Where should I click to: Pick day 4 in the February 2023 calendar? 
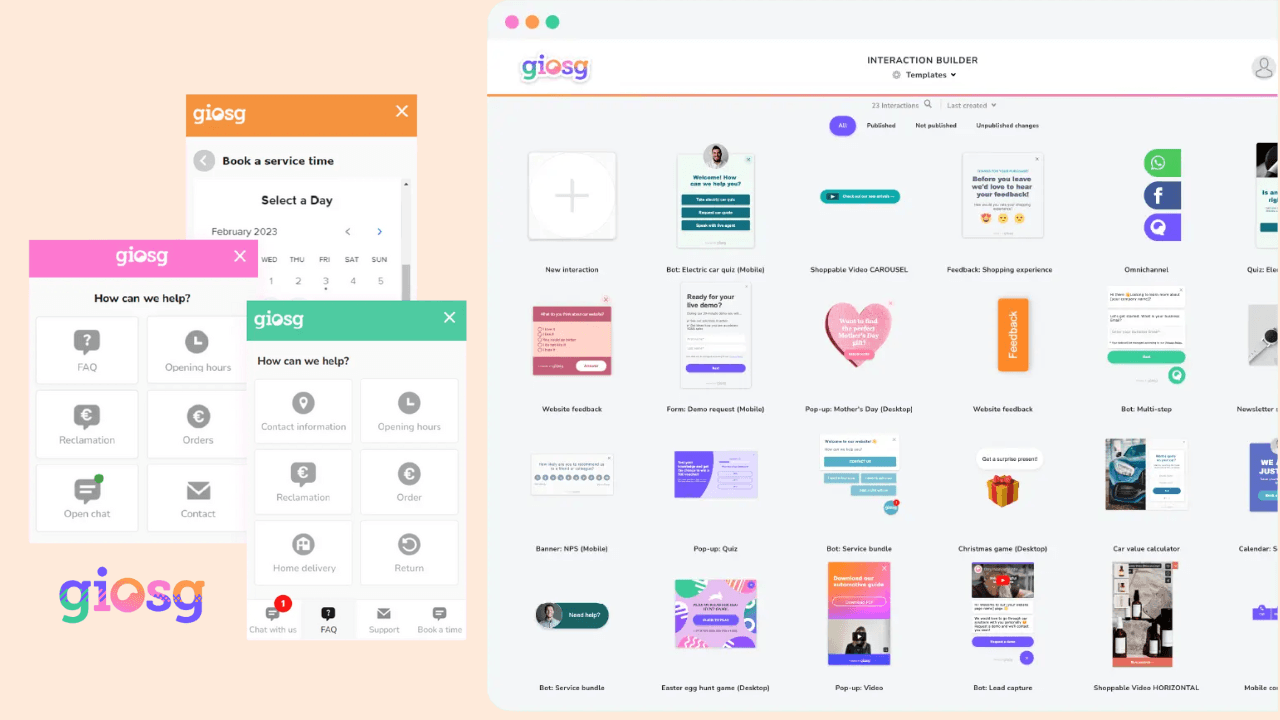click(353, 281)
